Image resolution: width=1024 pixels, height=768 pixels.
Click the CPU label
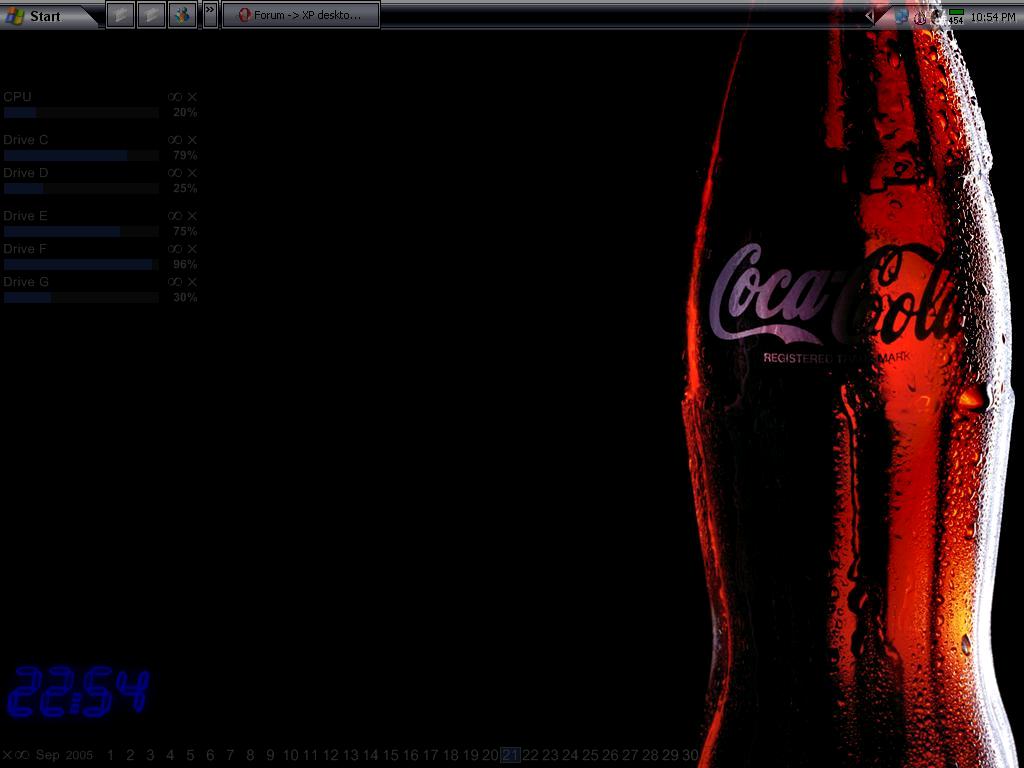[x=17, y=97]
